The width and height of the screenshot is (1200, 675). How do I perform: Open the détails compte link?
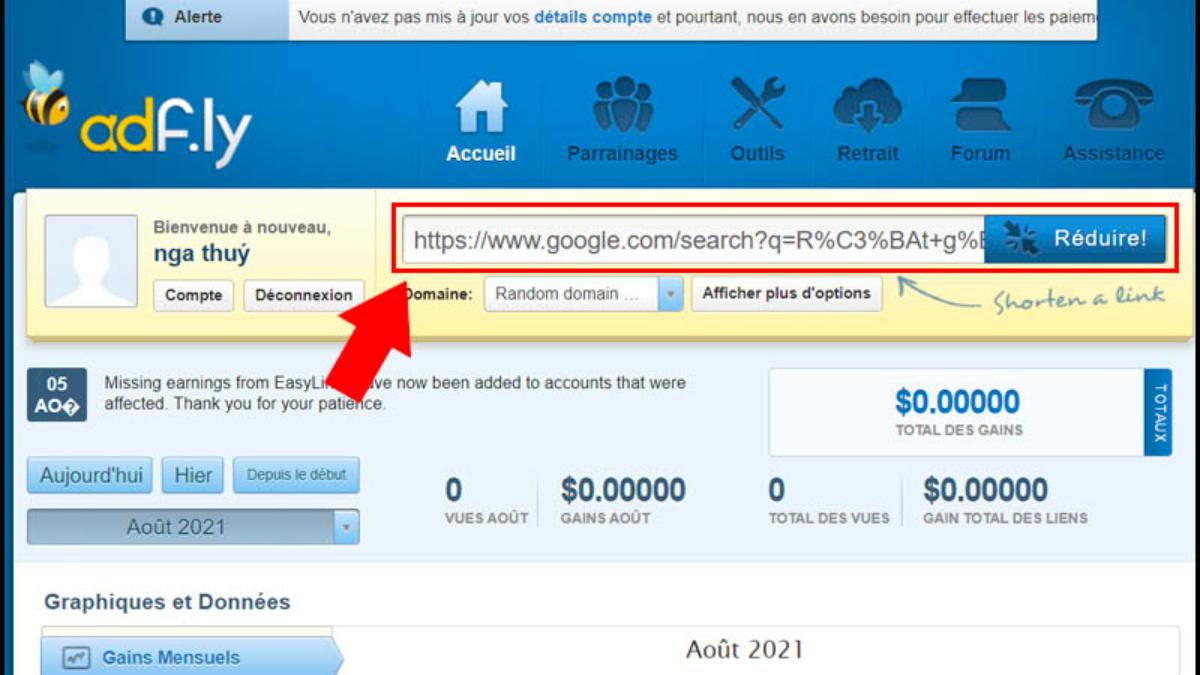[591, 17]
